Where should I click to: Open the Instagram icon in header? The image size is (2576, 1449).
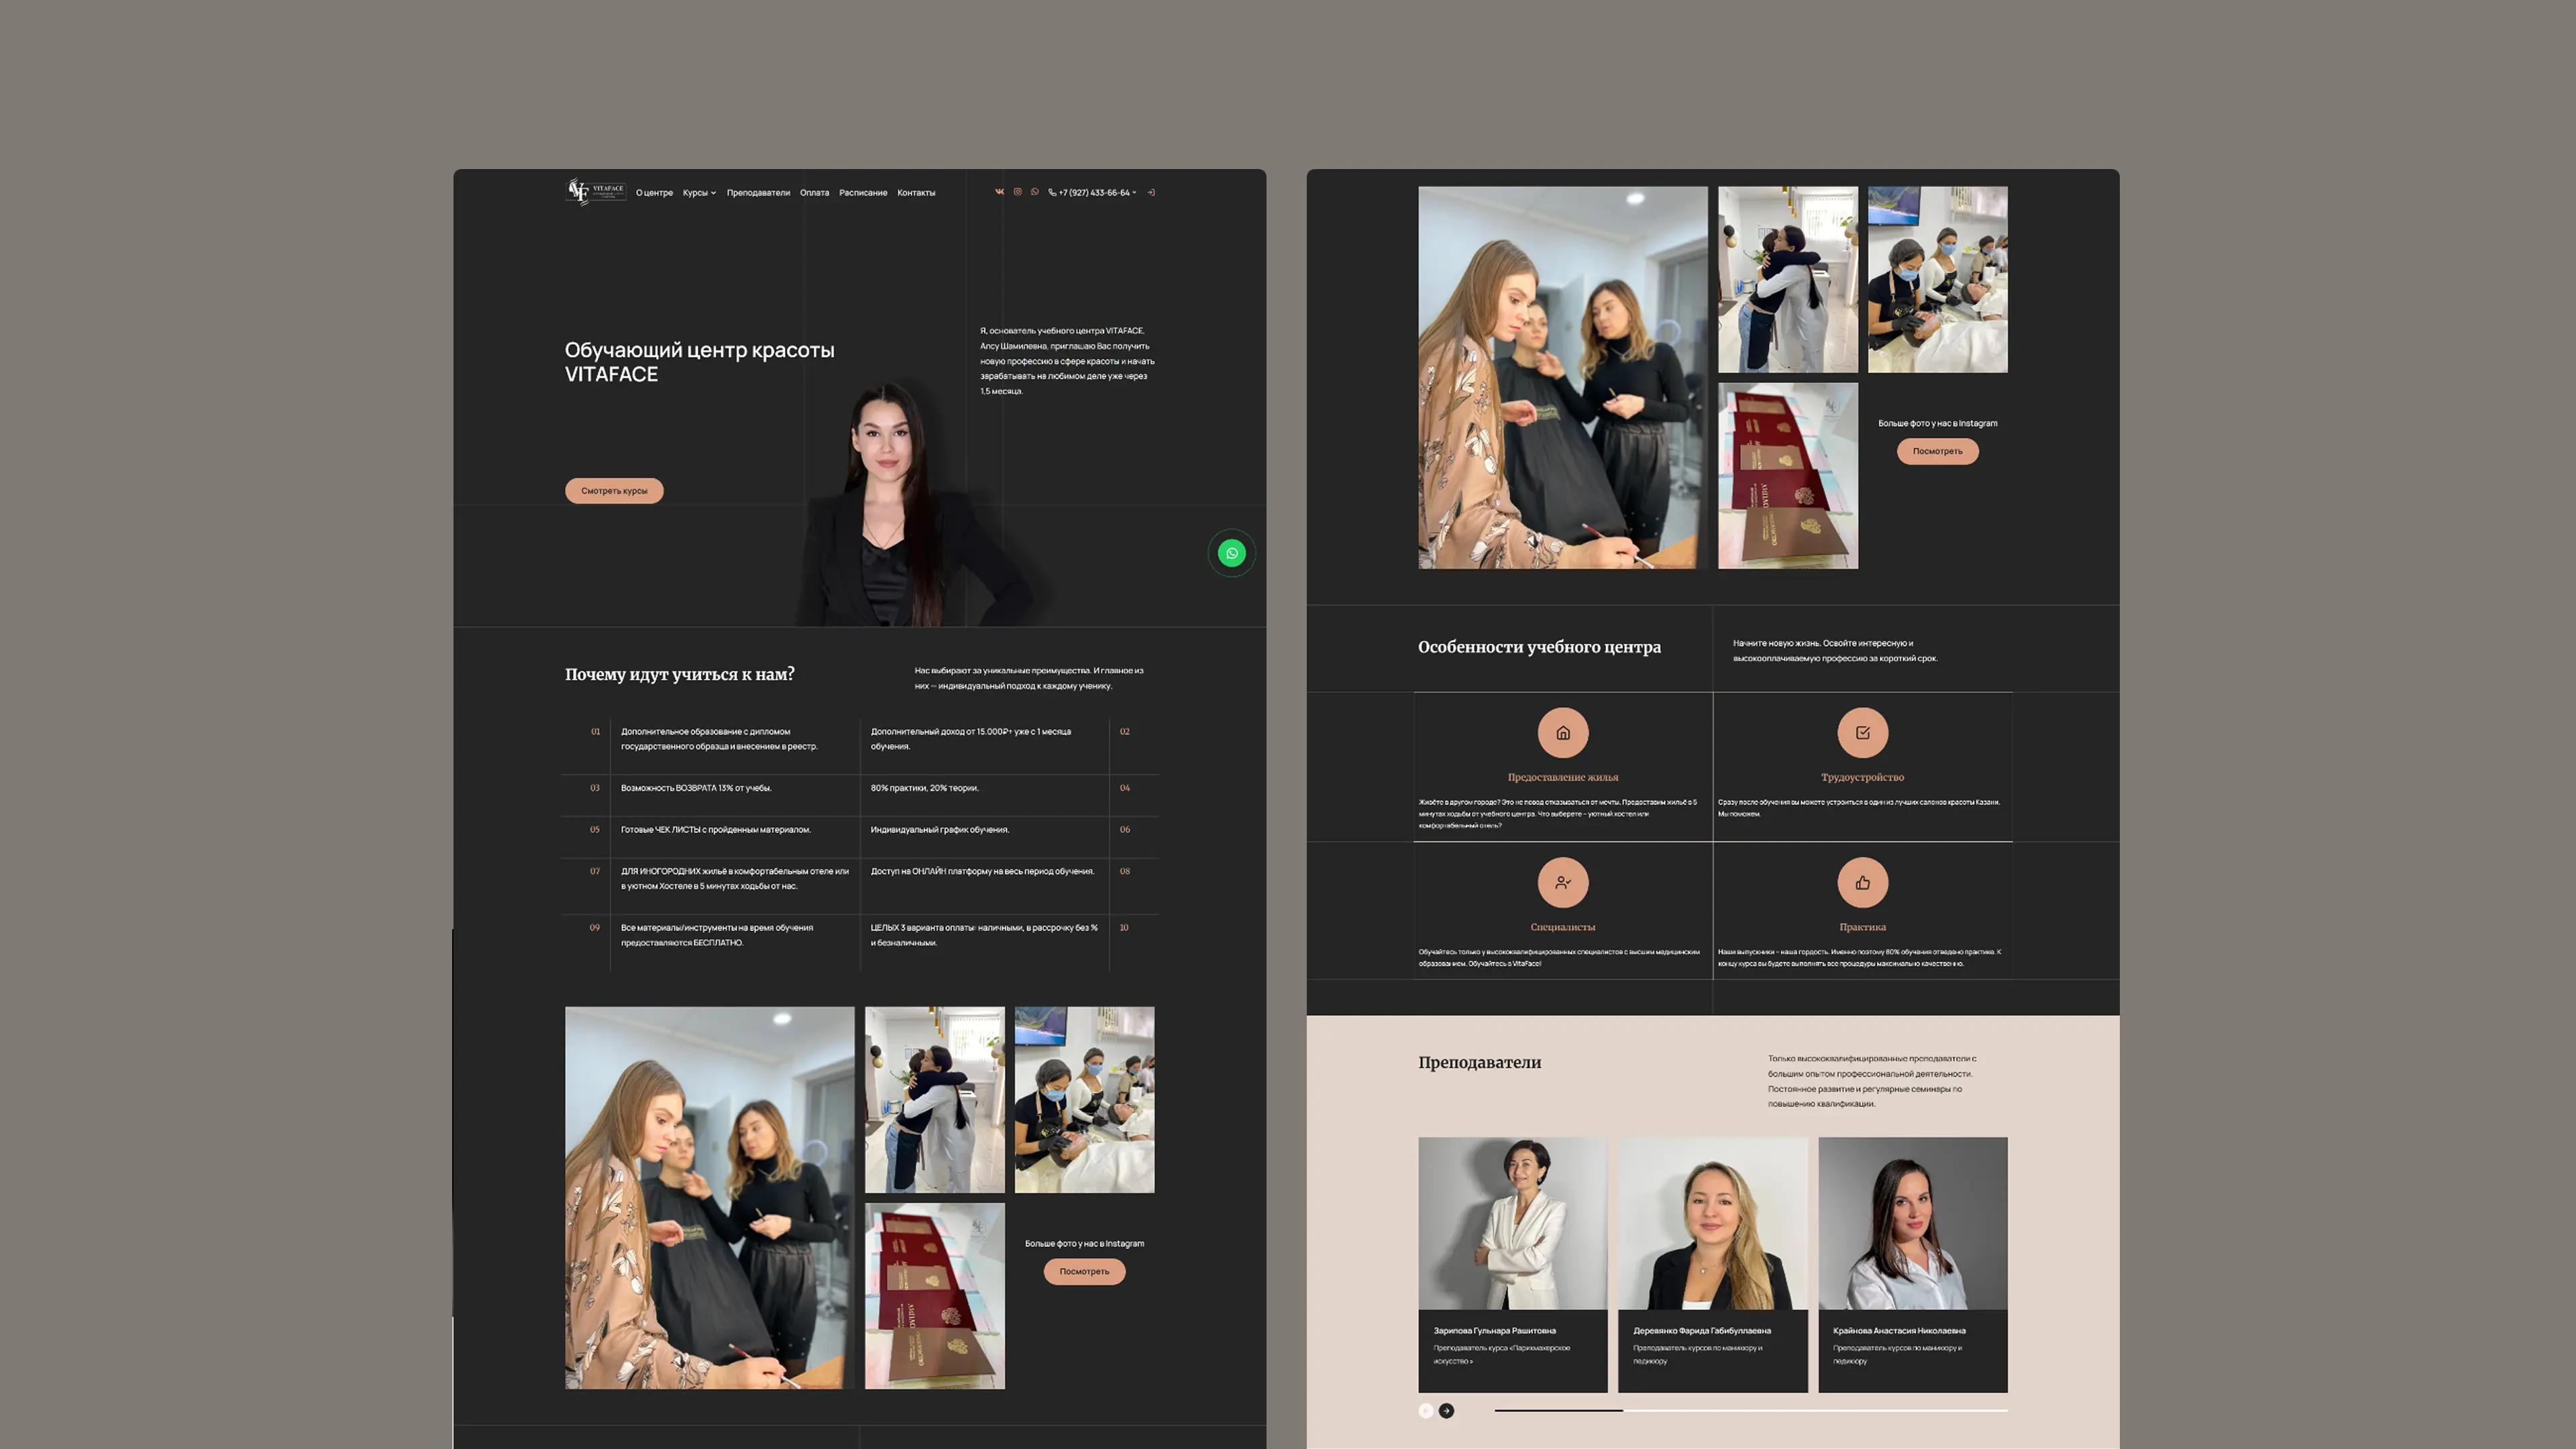pyautogui.click(x=1017, y=192)
